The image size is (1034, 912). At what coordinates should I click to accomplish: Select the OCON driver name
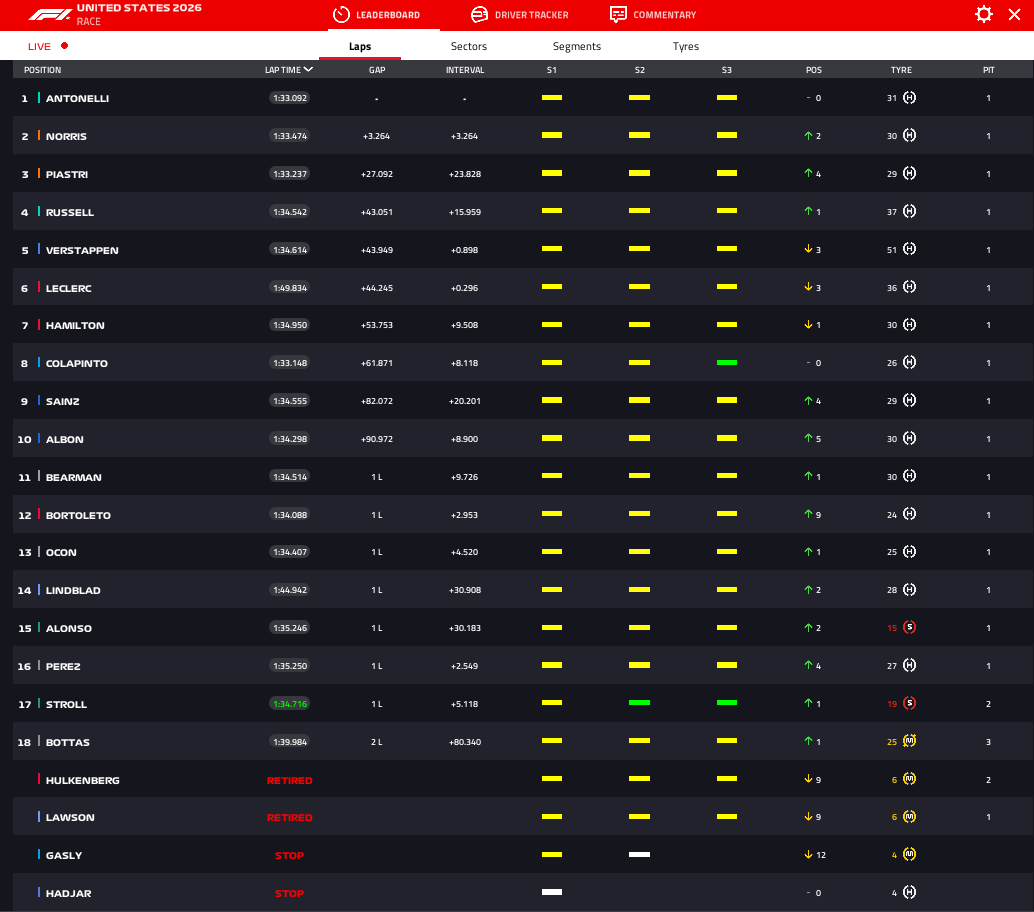61,553
